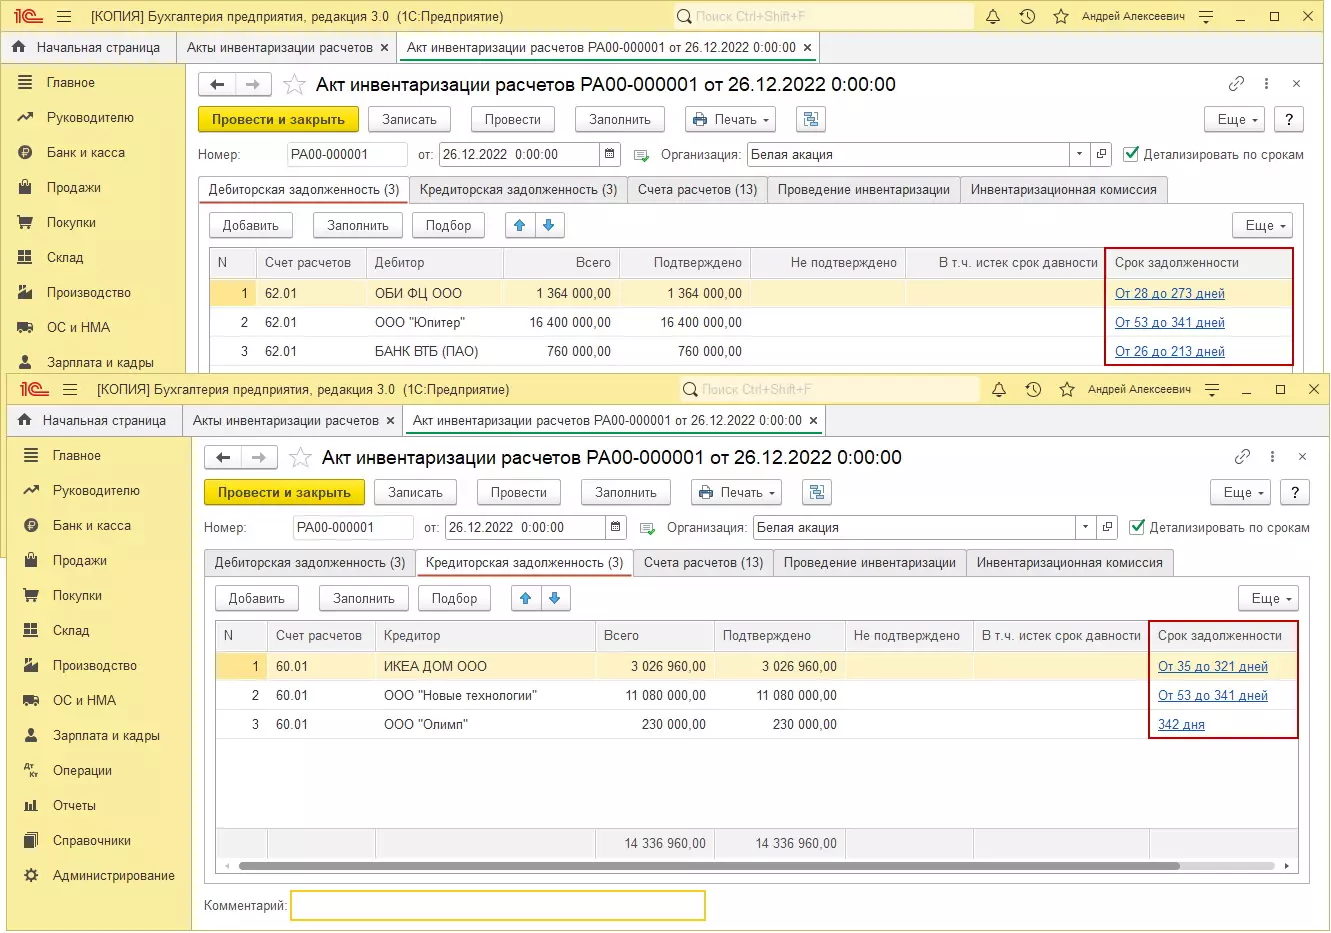This screenshot has height=933, width=1331.
Task: Switch to Счета расчетов (13) tab in lower window
Action: [x=703, y=563]
